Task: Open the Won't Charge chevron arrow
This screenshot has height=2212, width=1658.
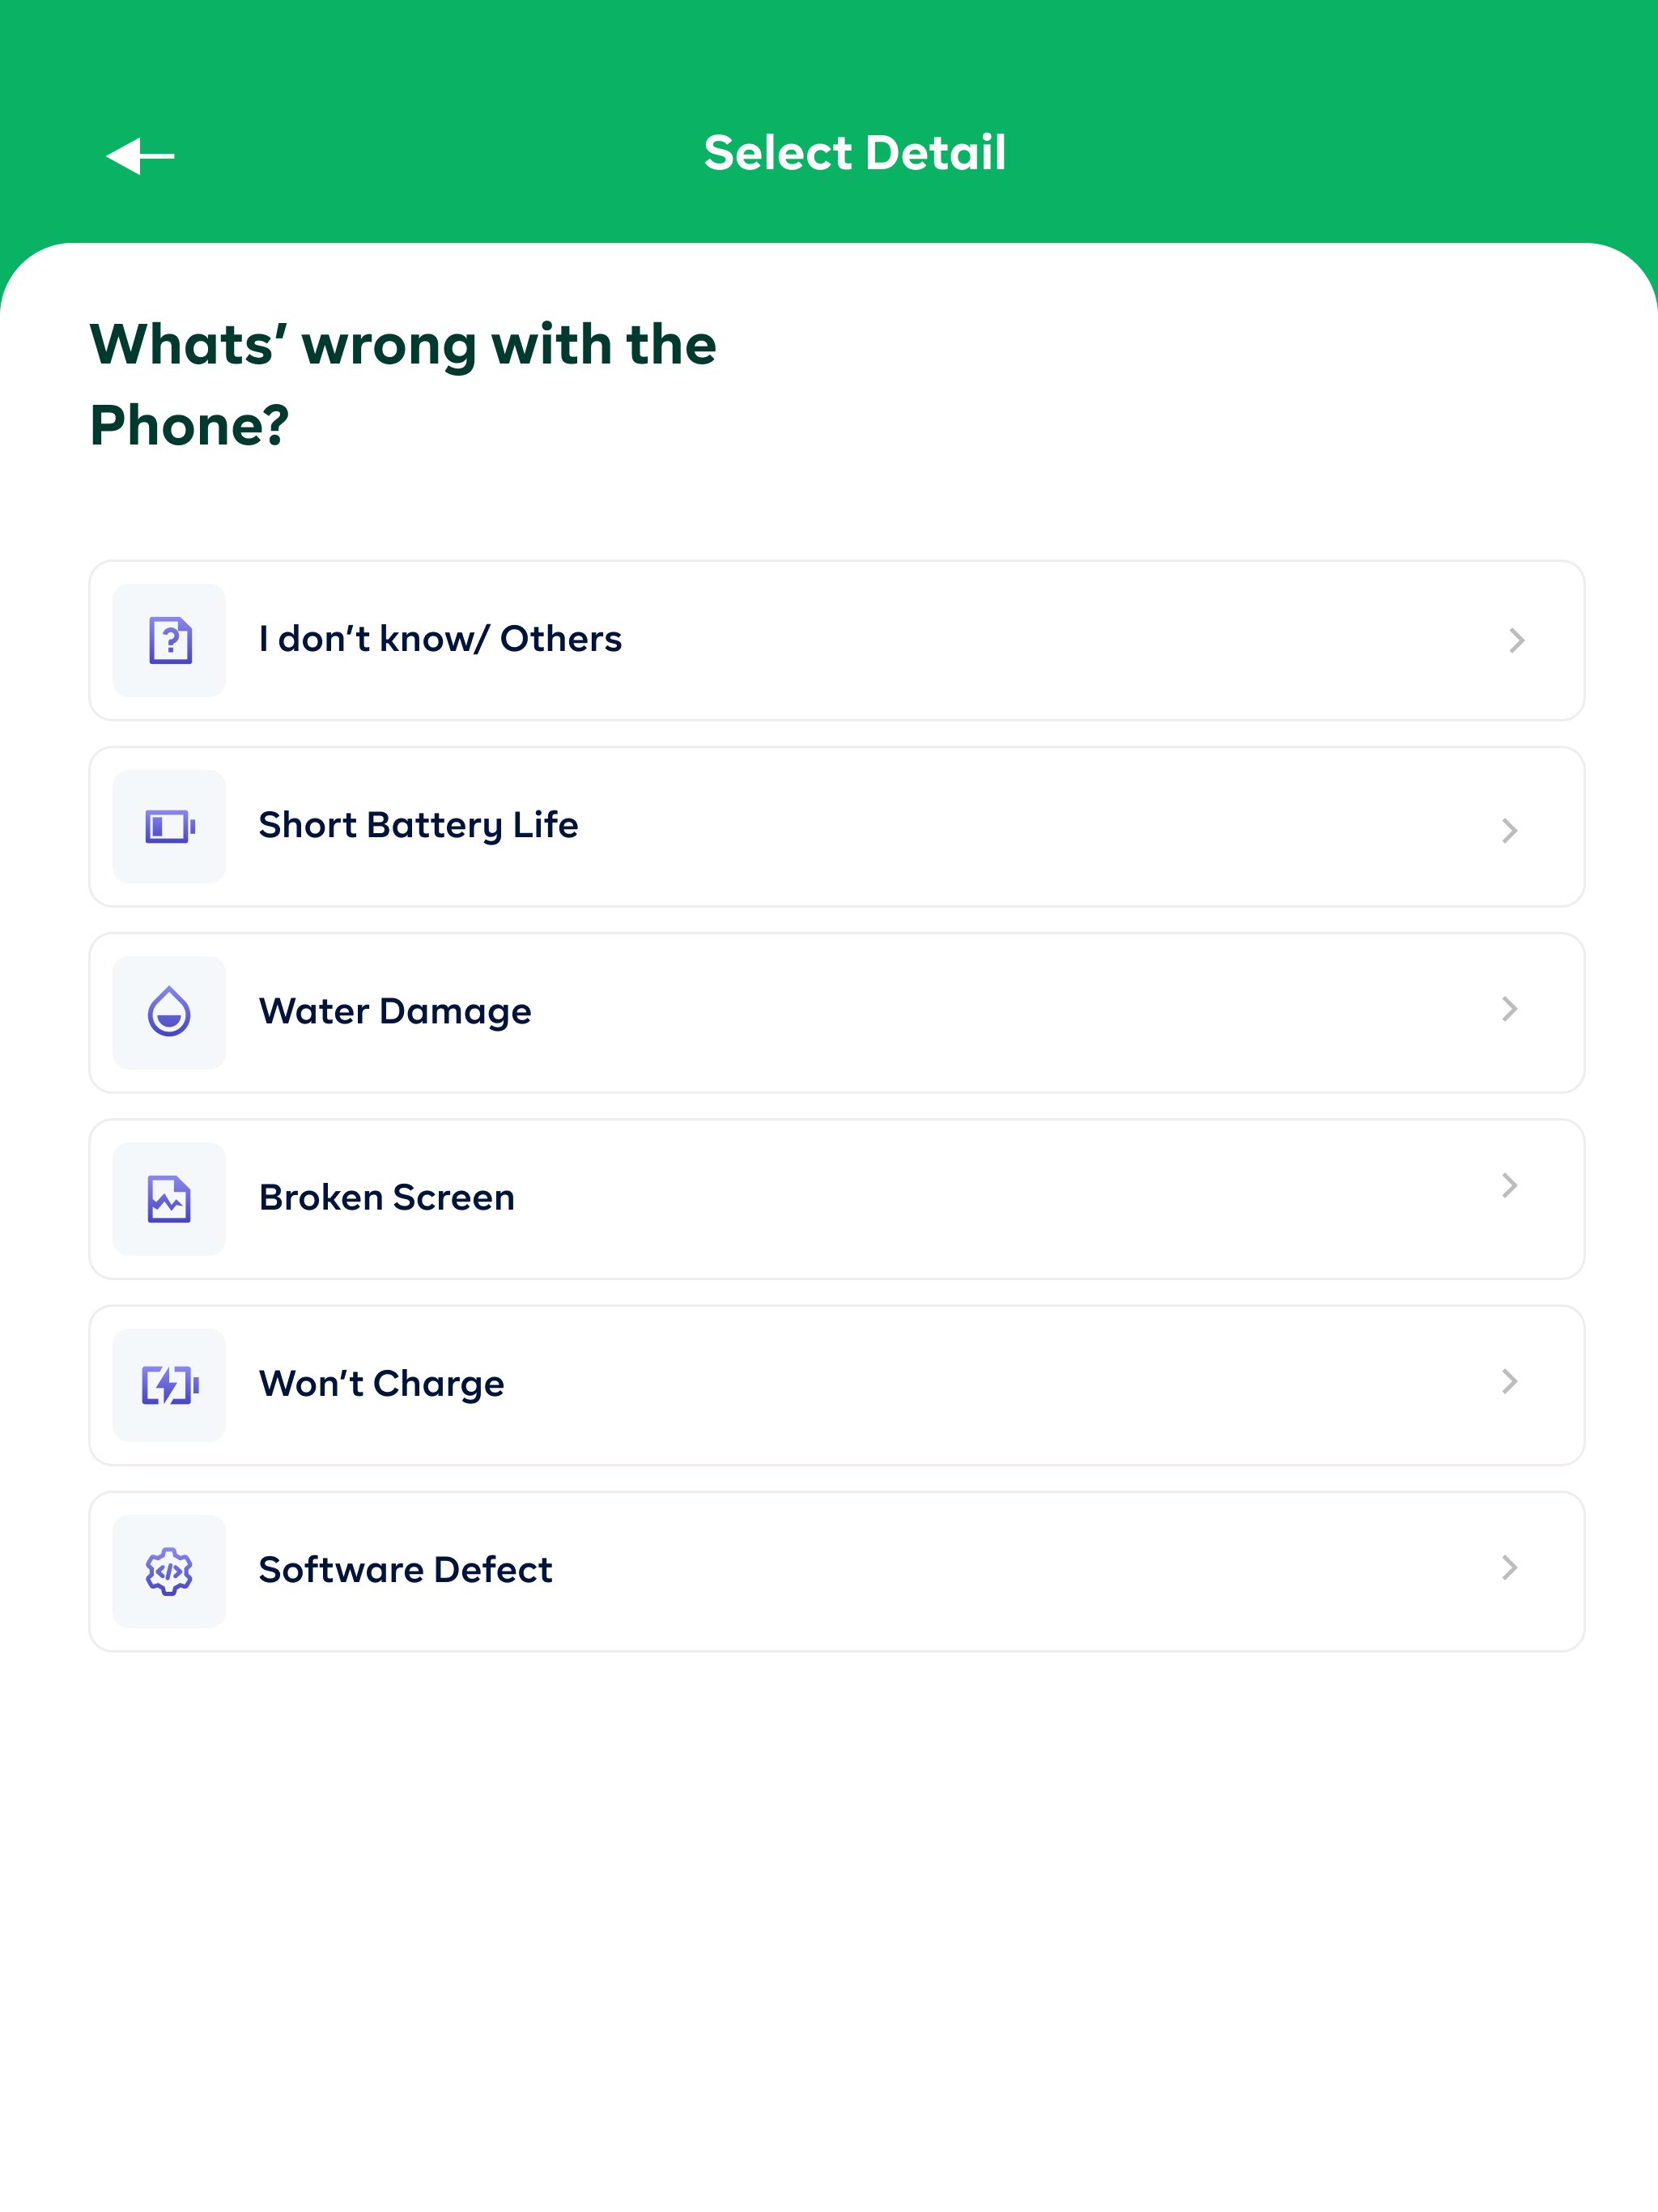Action: pyautogui.click(x=1509, y=1382)
